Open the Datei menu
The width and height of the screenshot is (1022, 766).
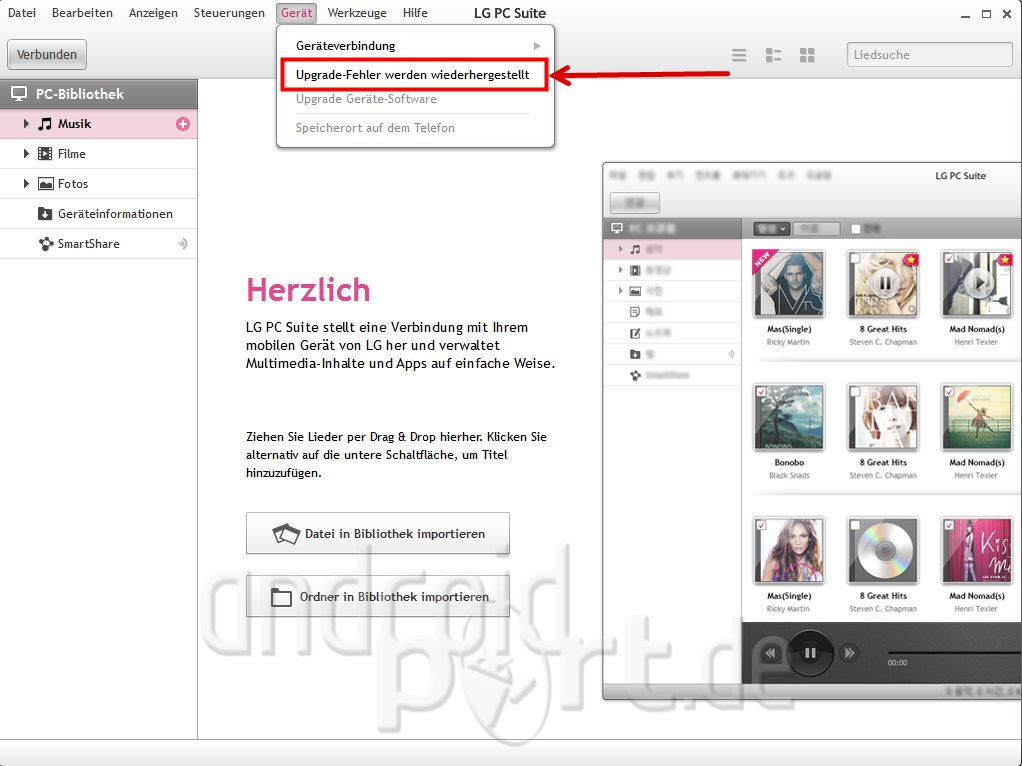(x=22, y=13)
